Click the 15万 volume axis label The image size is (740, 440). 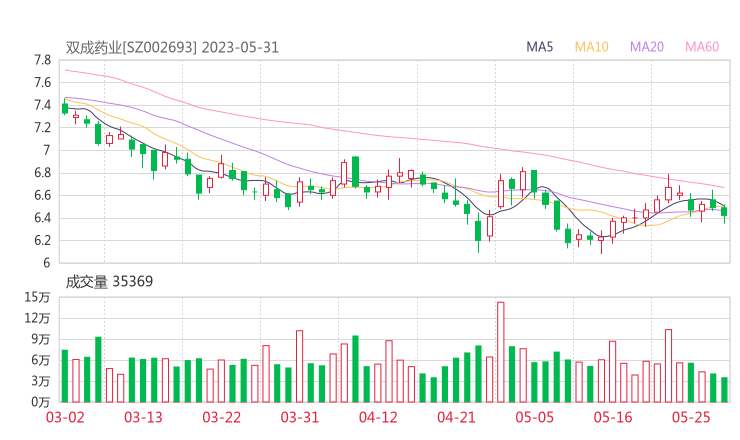click(x=37, y=297)
